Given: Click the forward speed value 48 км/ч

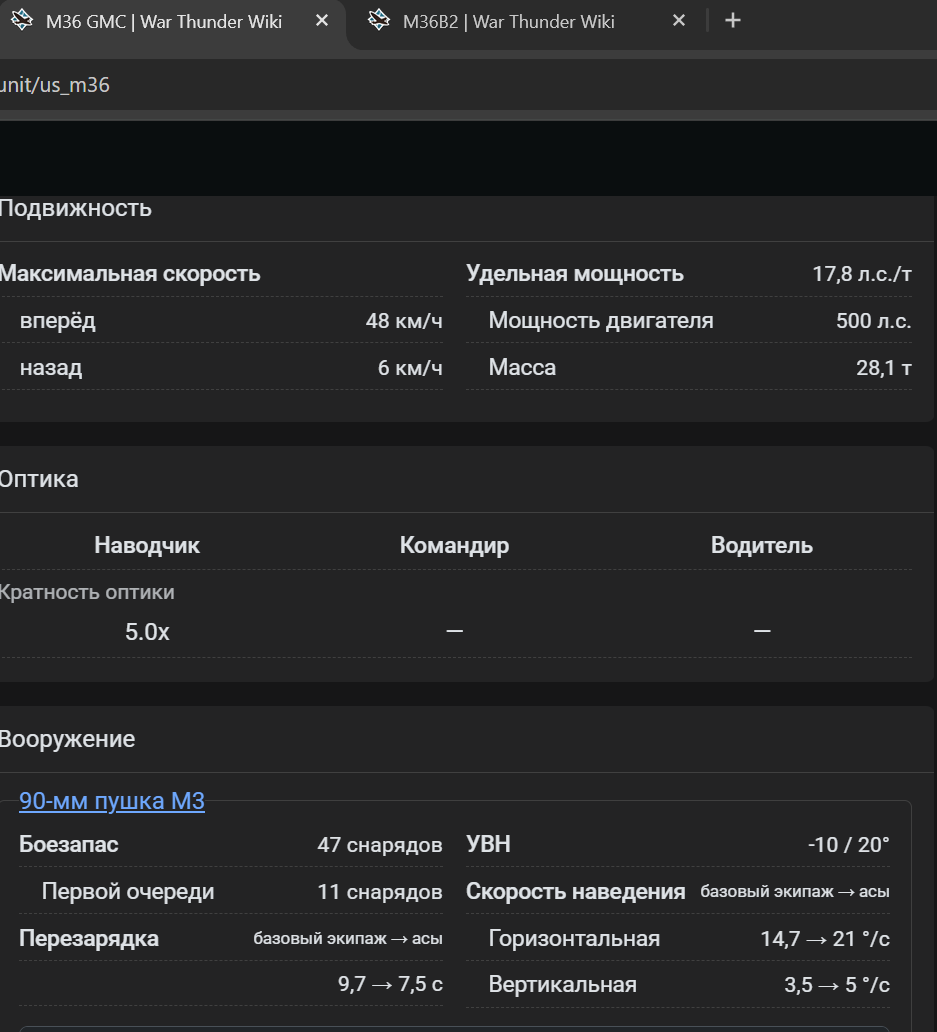Looking at the screenshot, I should 404,321.
